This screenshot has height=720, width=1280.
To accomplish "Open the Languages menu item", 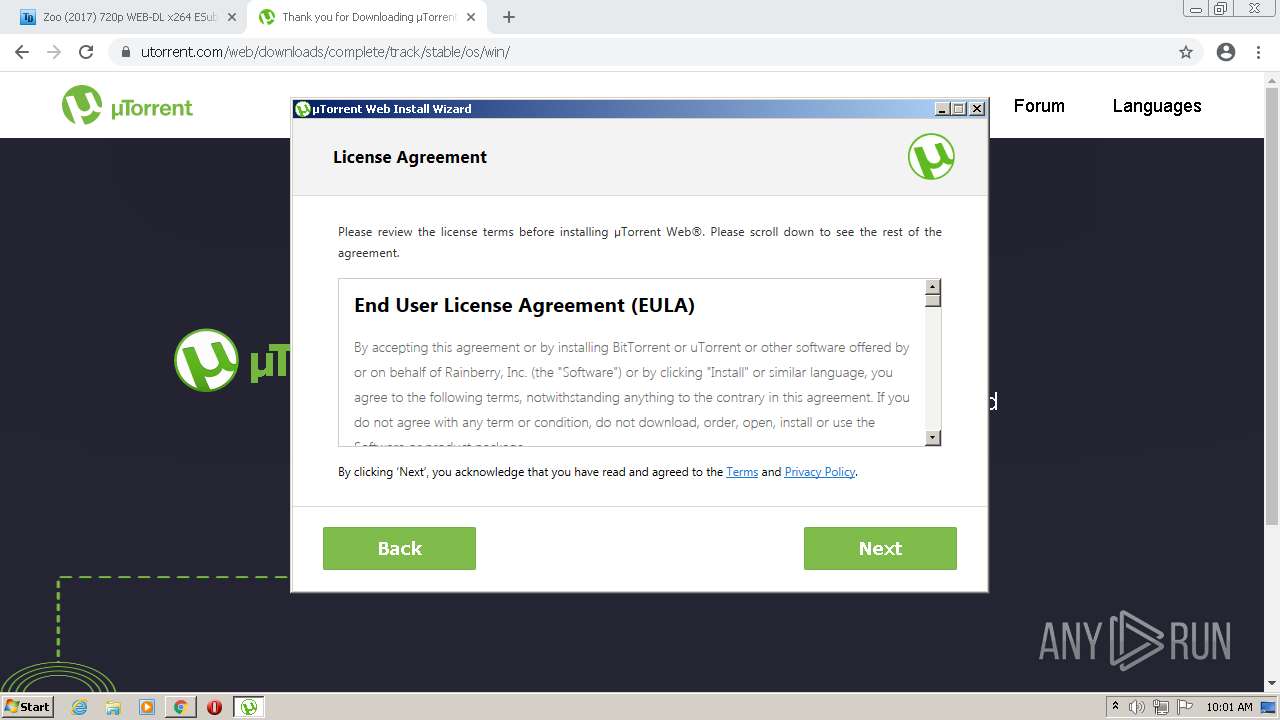I will pos(1157,106).
